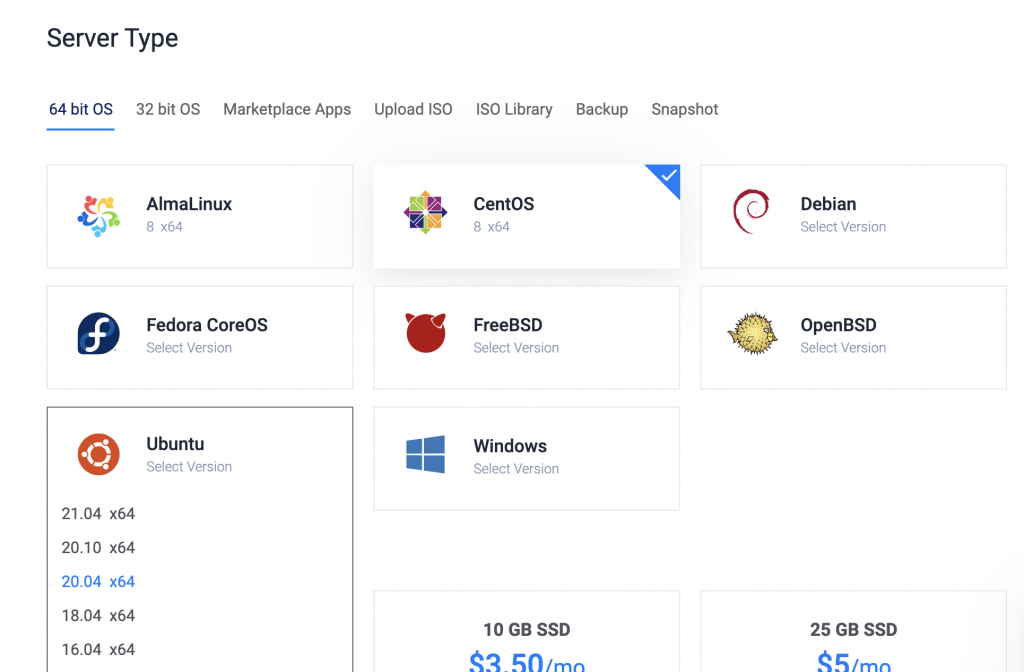Open the Marketplace Apps tab
Image resolution: width=1024 pixels, height=672 pixels.
coord(287,109)
